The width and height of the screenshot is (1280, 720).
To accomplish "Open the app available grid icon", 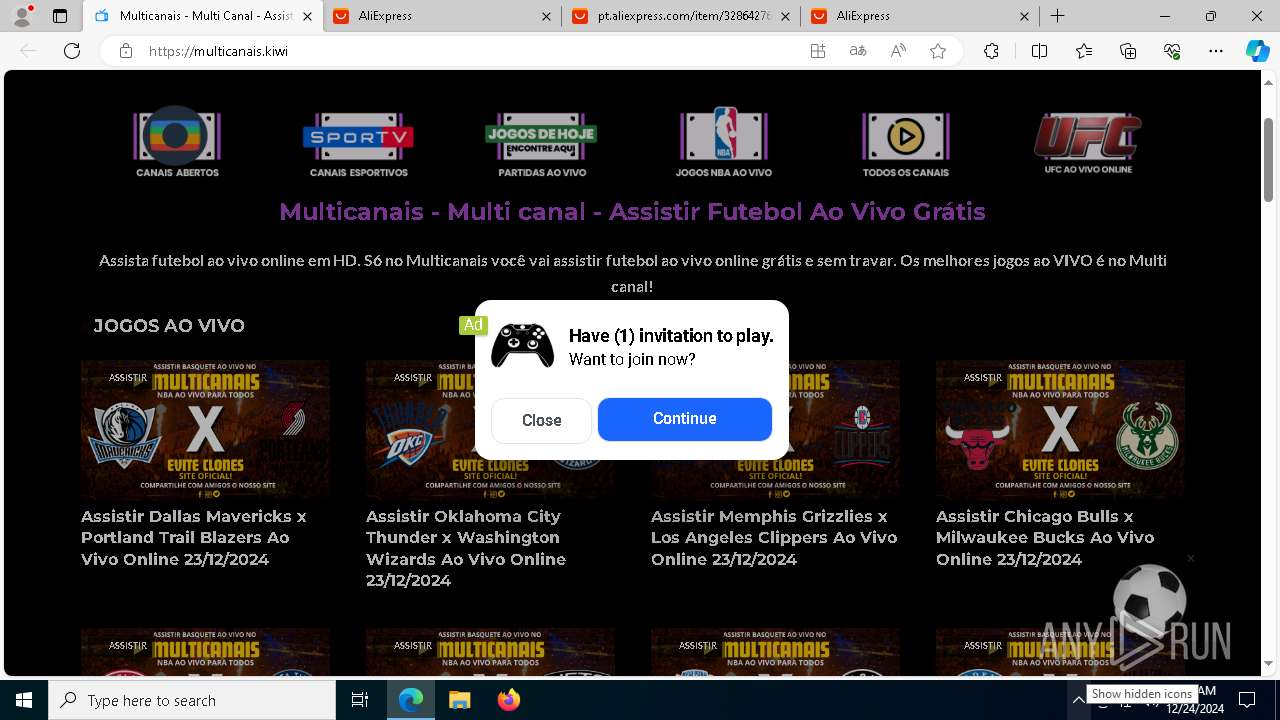I will click(818, 51).
